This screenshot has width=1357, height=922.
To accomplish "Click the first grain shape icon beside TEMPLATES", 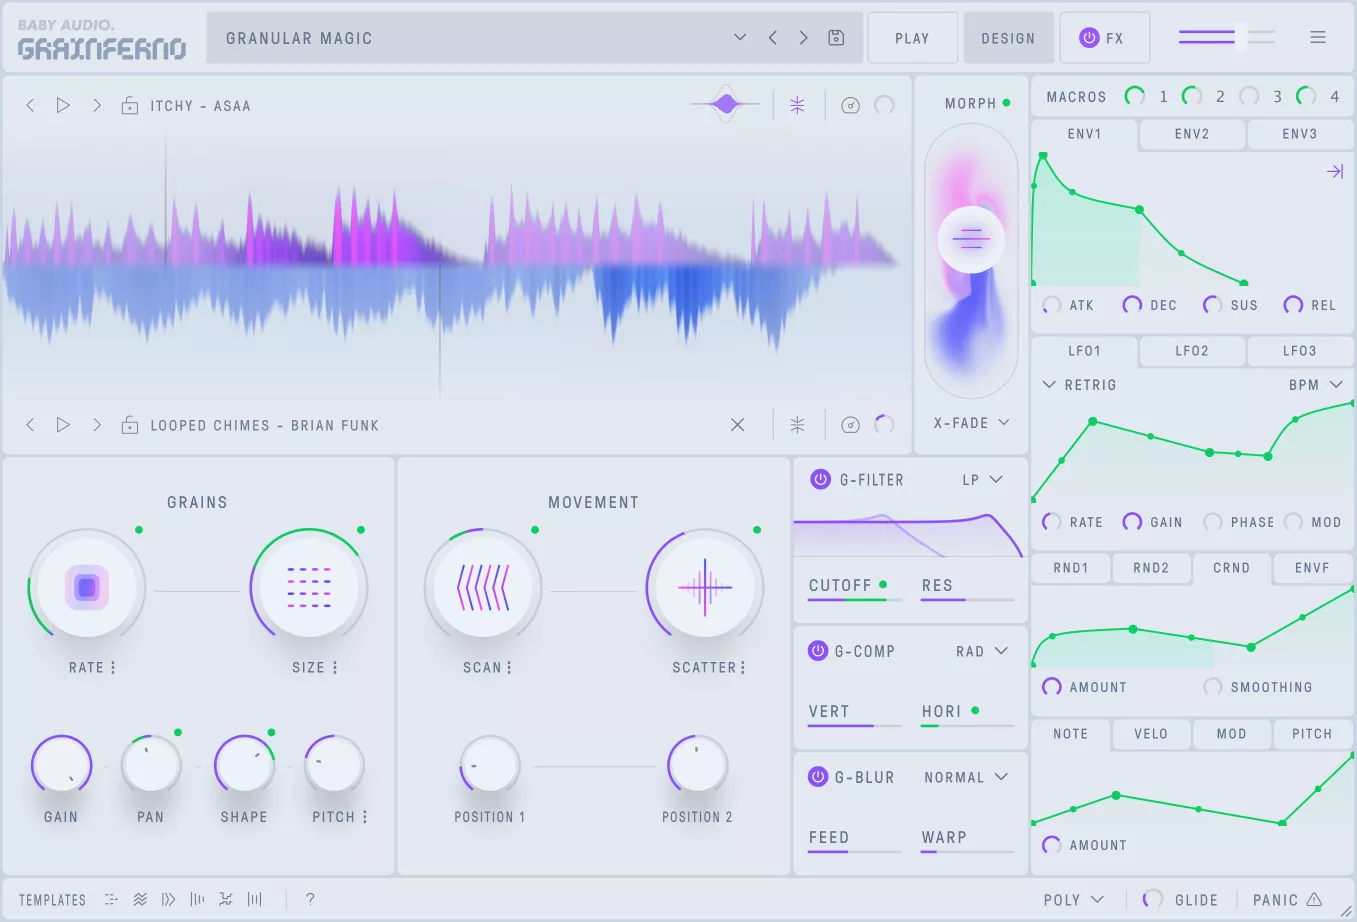I will click(113, 899).
